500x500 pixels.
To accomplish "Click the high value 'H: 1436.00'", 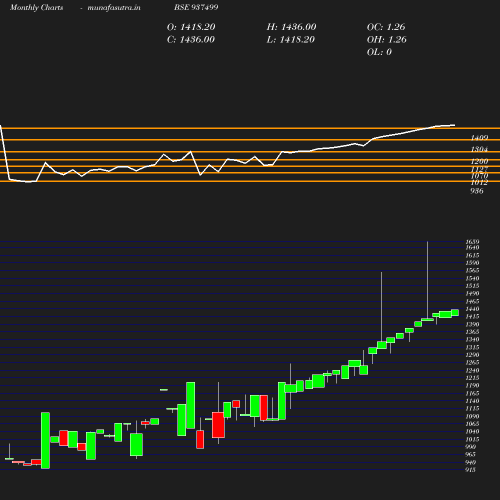I will coord(291,27).
